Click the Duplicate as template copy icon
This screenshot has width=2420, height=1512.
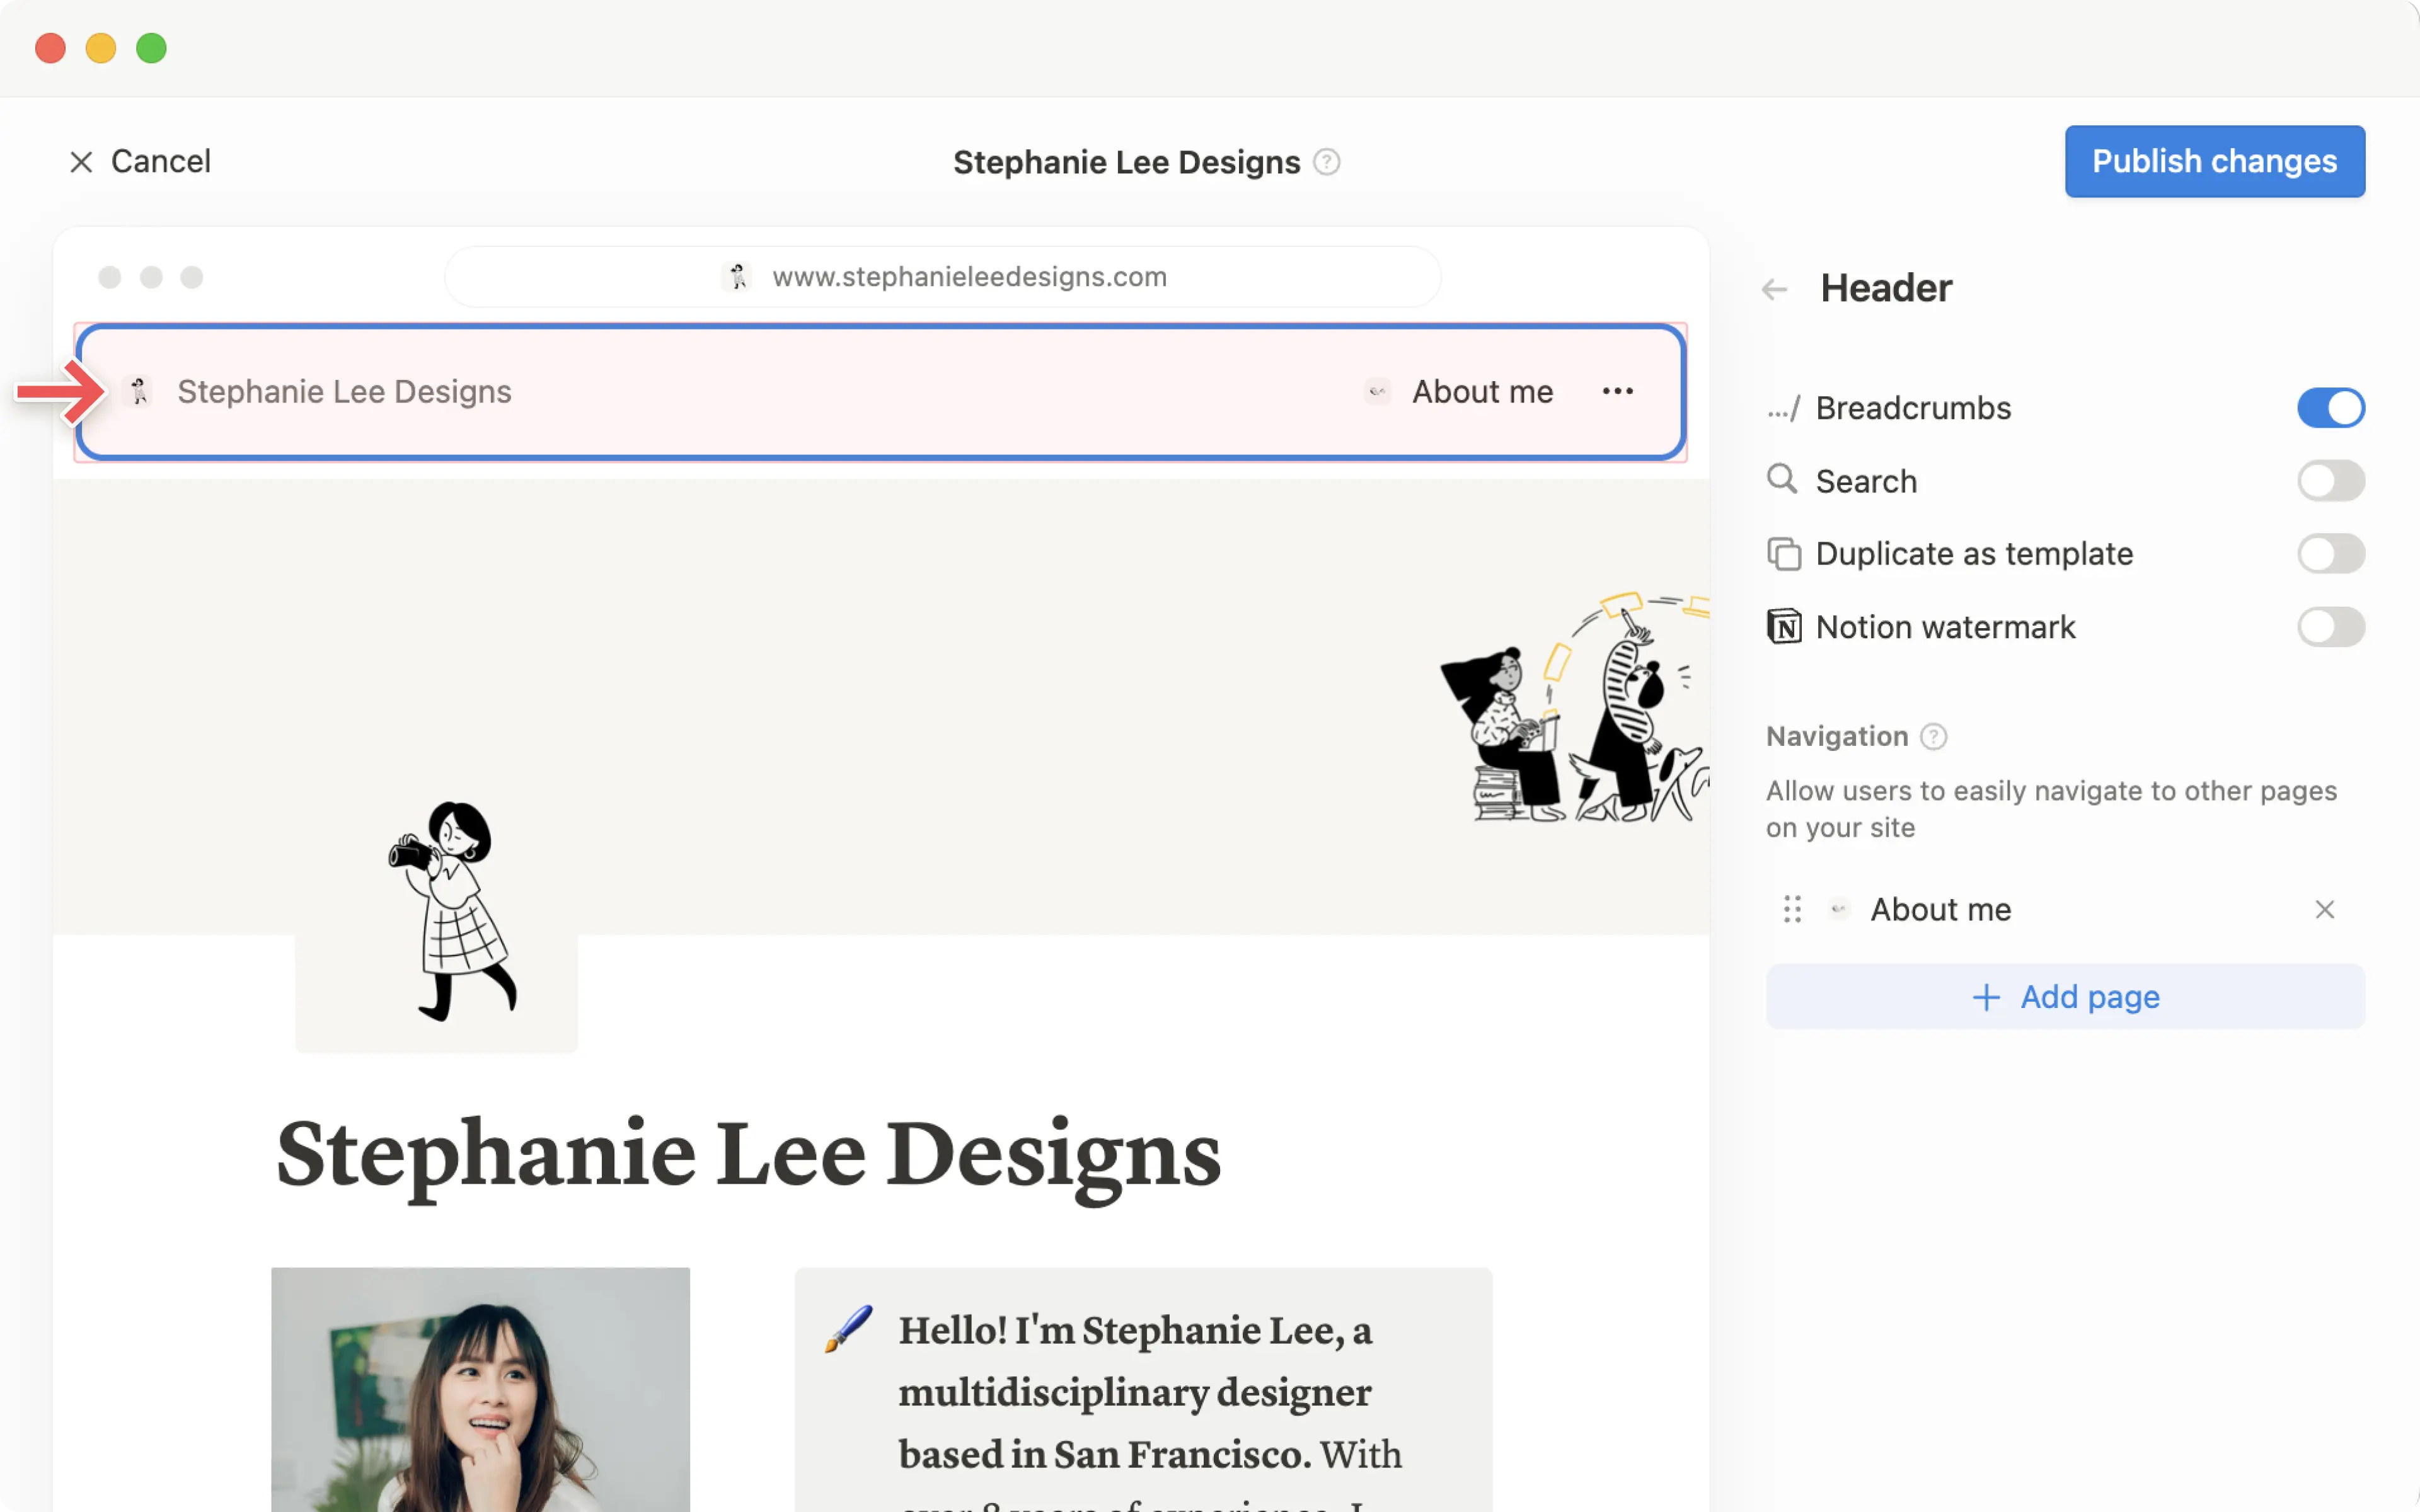1784,553
